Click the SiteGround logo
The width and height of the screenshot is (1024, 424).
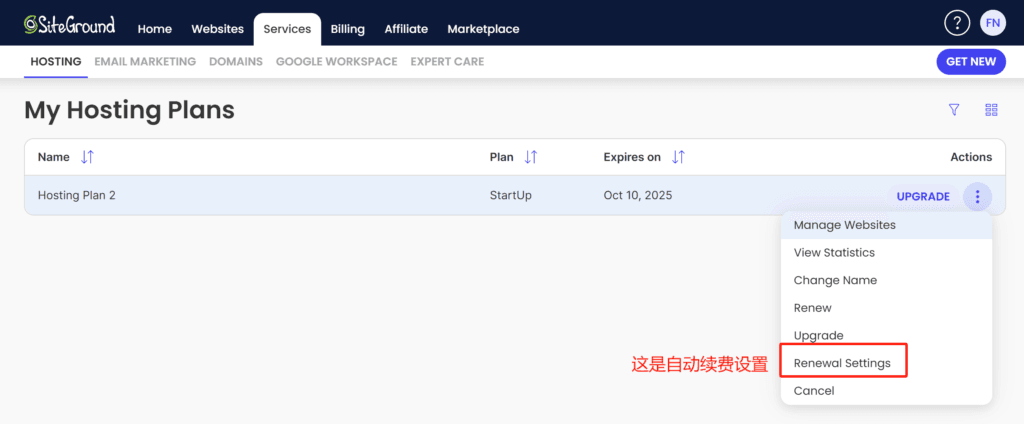(70, 24)
